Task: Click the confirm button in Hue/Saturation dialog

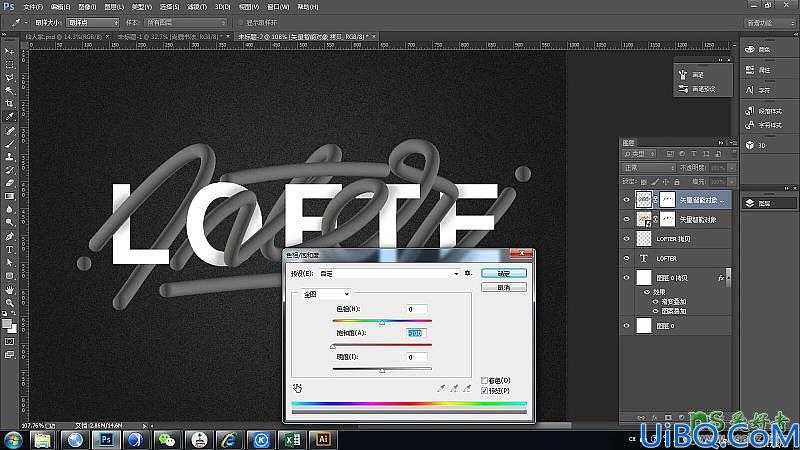Action: tap(504, 273)
